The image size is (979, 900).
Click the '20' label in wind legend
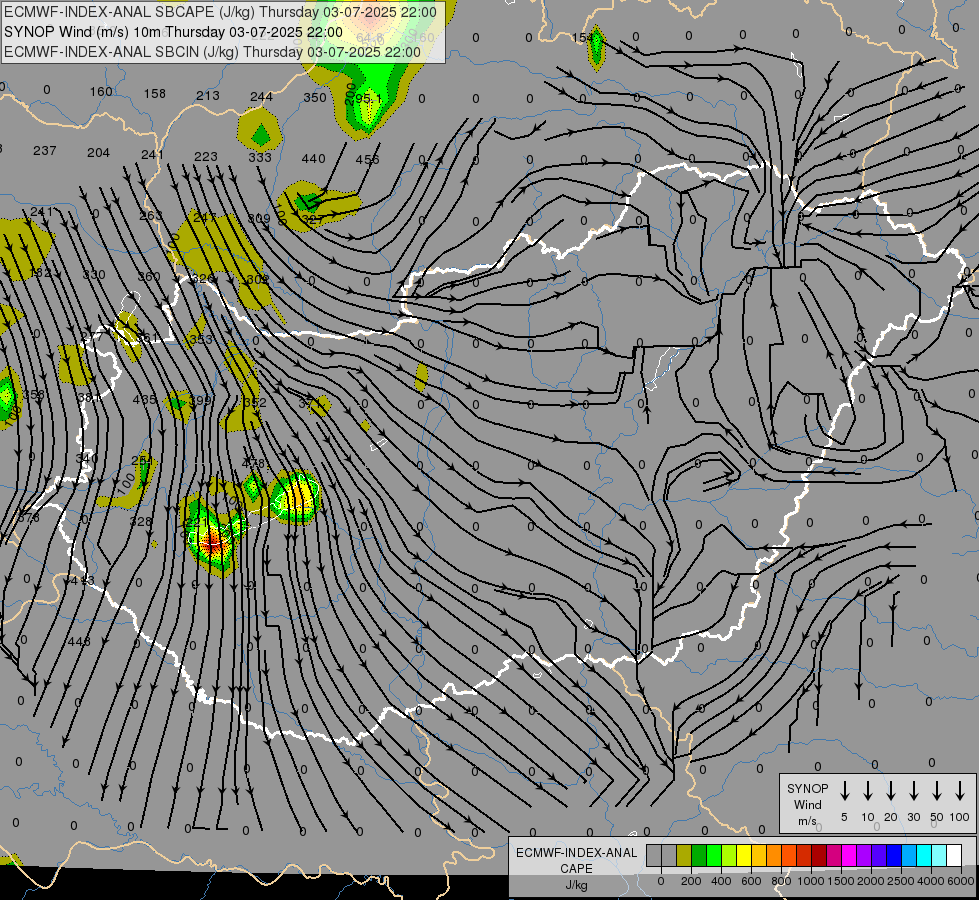click(x=891, y=817)
